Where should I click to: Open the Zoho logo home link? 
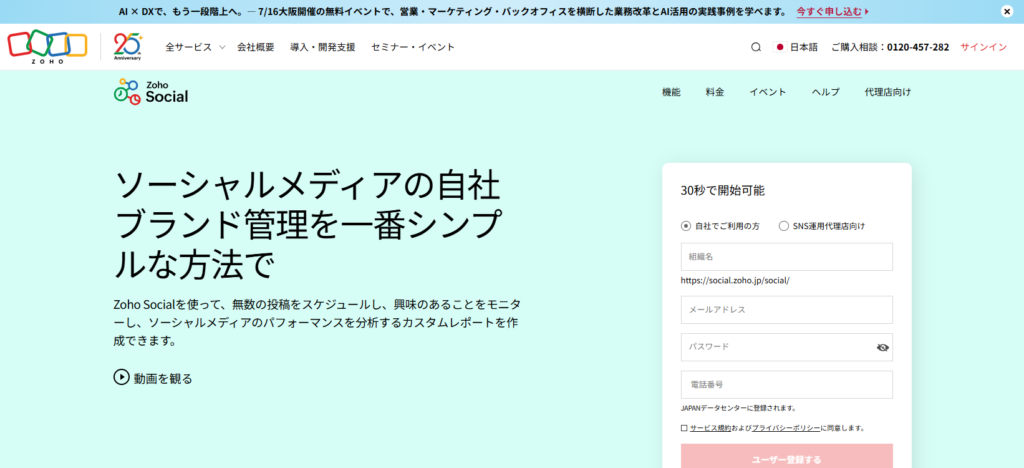47,47
